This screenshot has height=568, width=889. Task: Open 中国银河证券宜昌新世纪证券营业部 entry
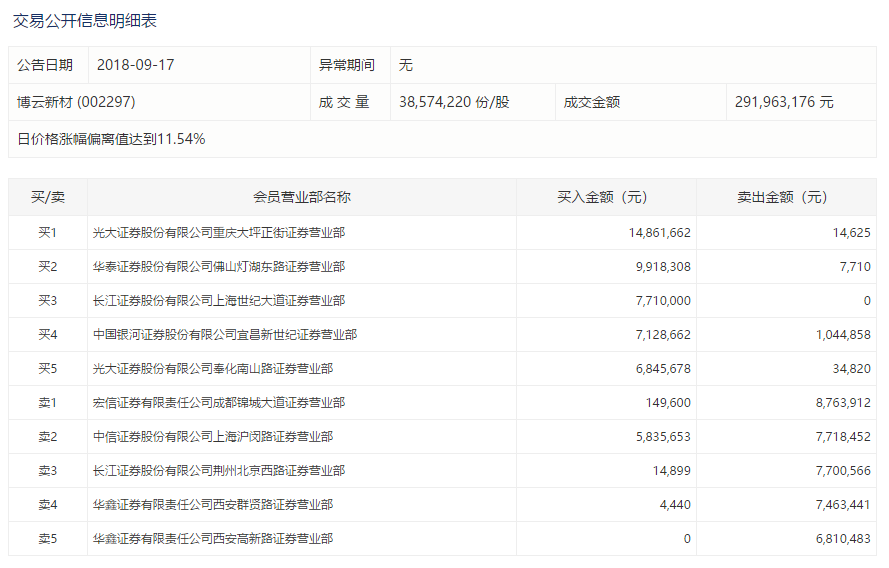[x=225, y=335]
